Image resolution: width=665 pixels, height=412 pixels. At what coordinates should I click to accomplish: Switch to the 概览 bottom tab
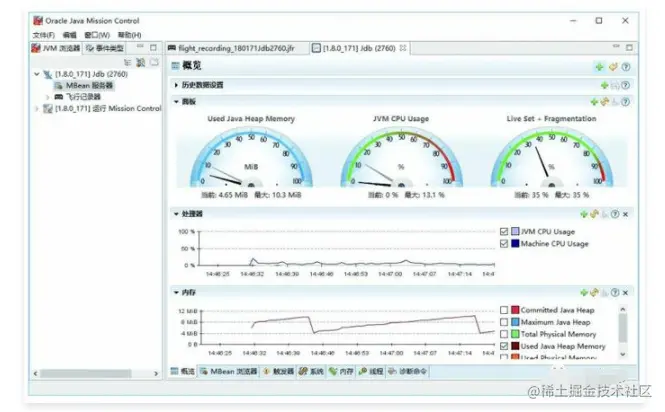click(x=183, y=371)
